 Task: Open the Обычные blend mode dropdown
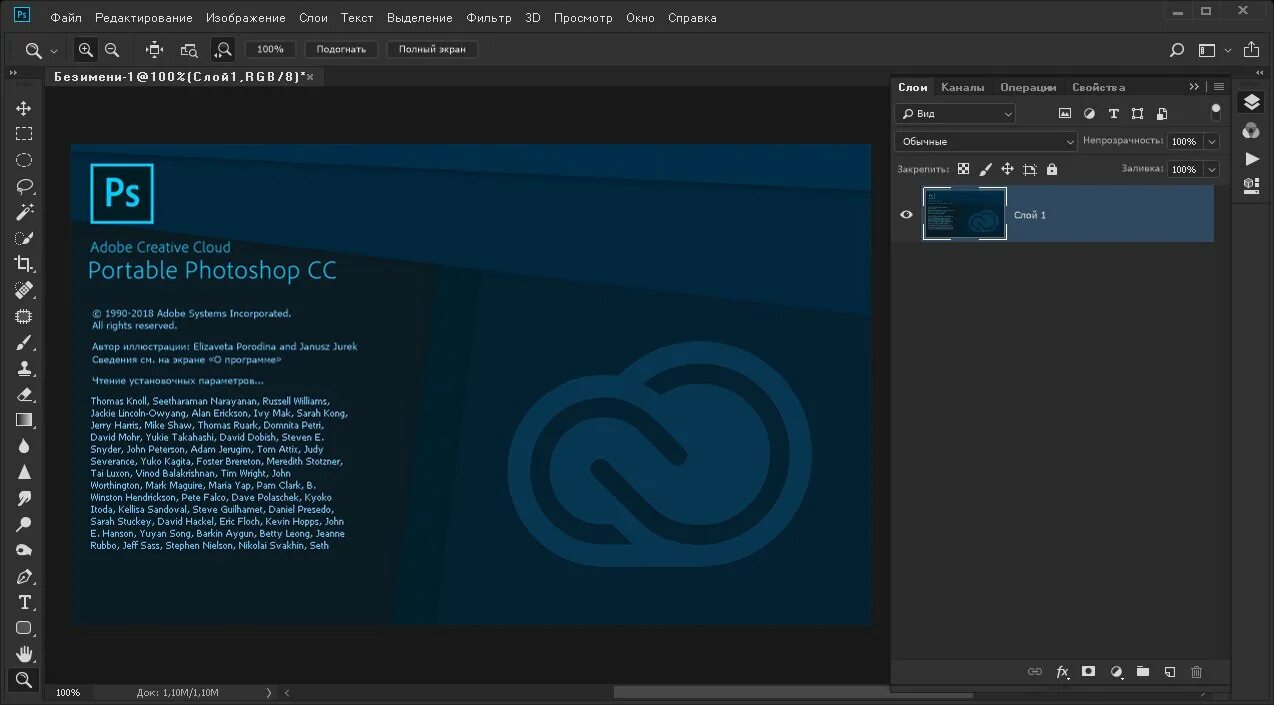click(x=985, y=142)
